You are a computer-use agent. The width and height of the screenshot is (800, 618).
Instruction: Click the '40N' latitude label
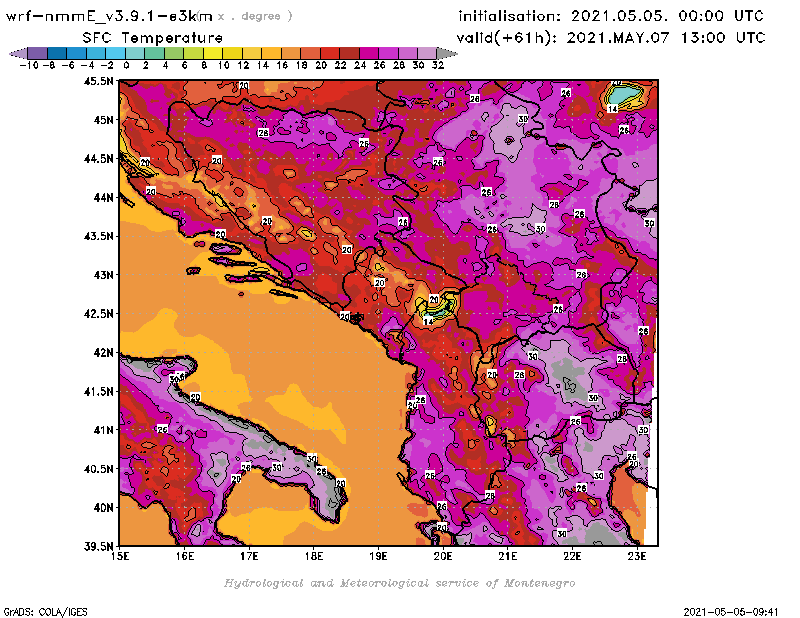[103, 508]
